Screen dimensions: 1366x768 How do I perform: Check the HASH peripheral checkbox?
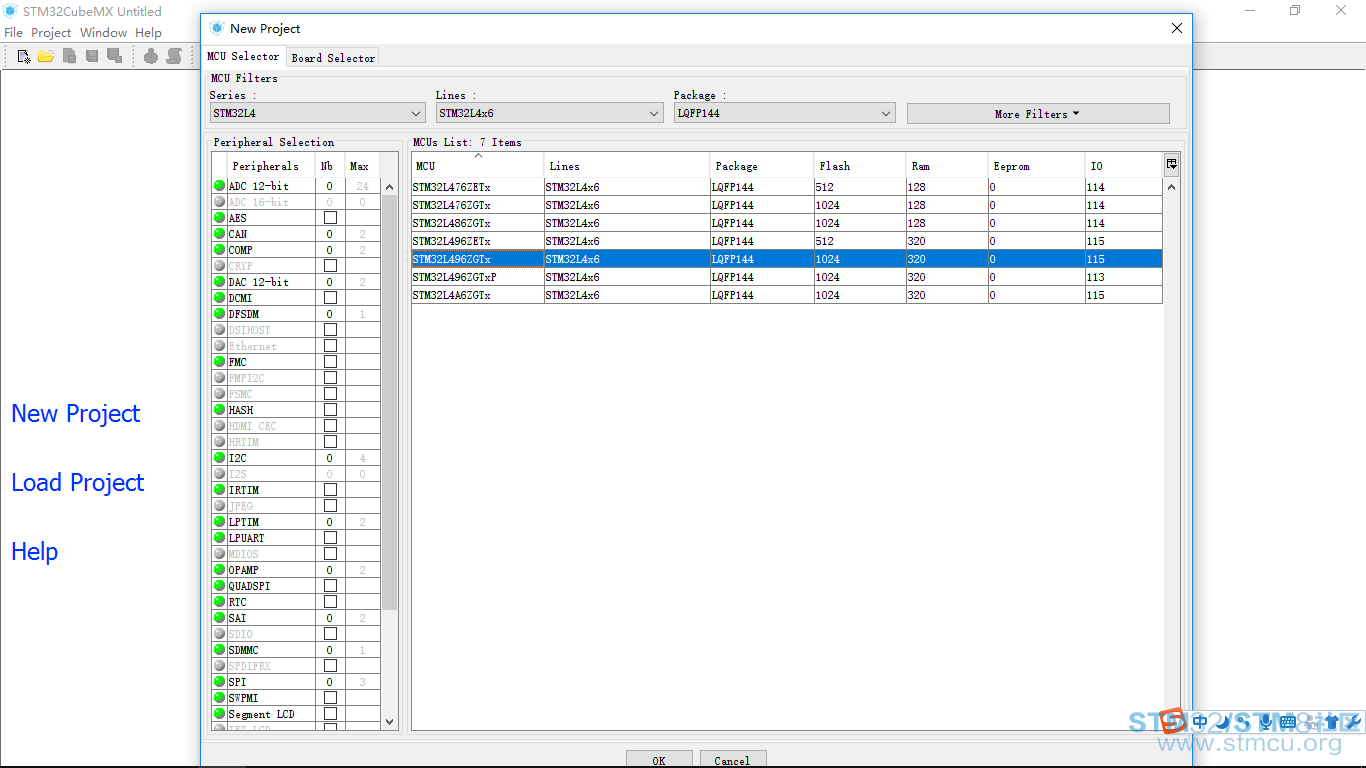[330, 410]
